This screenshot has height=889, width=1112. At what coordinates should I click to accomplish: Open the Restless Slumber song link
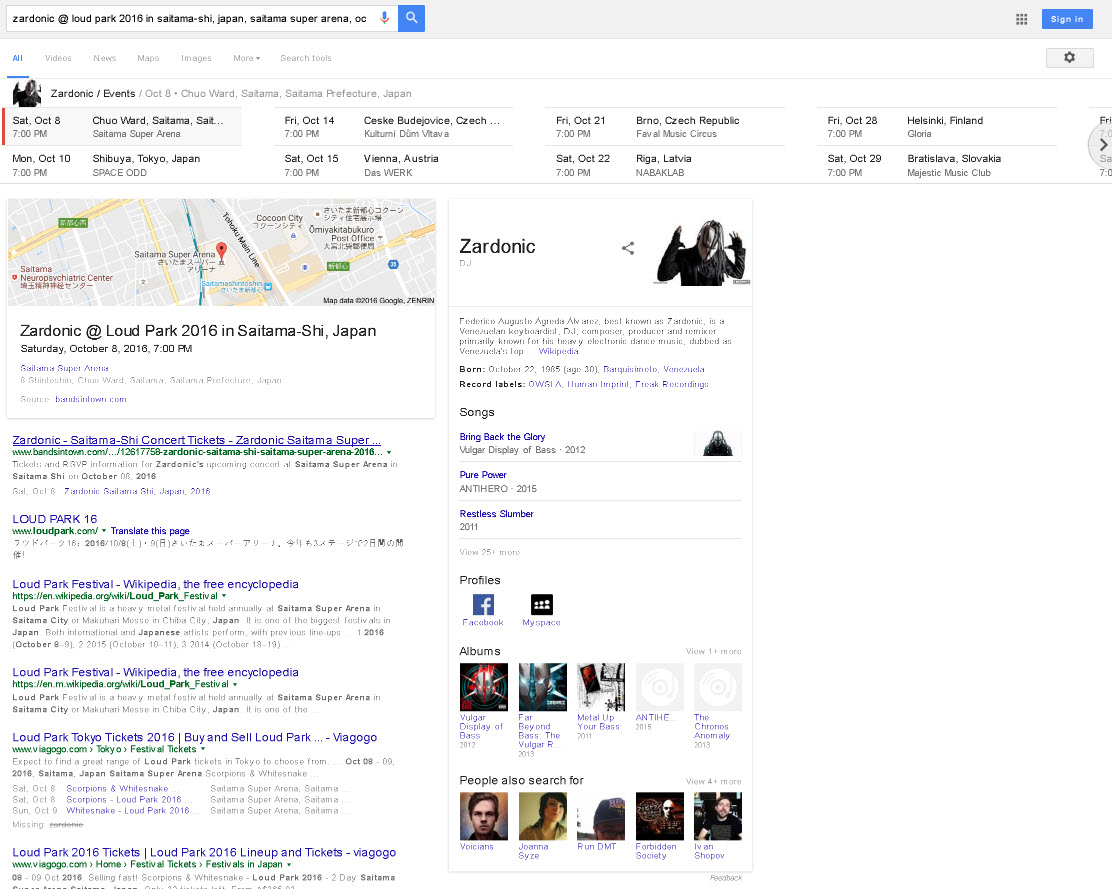[x=496, y=514]
